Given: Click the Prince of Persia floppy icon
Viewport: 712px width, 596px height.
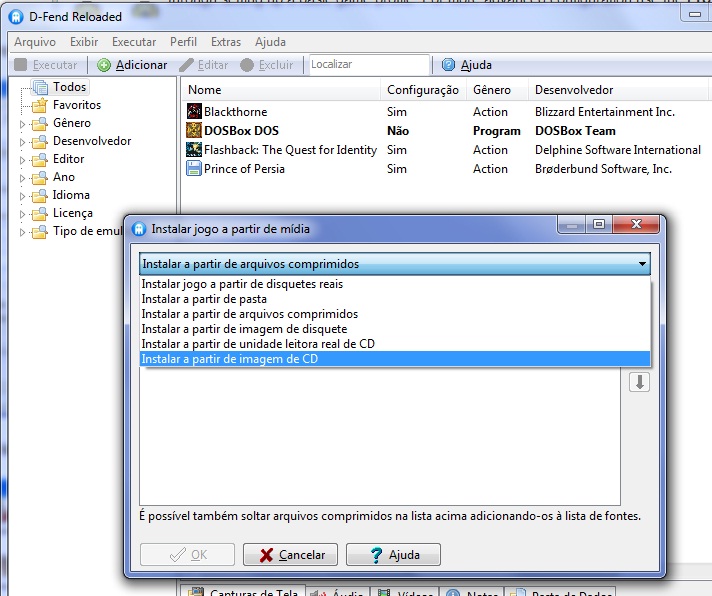Looking at the screenshot, I should pyautogui.click(x=194, y=168).
